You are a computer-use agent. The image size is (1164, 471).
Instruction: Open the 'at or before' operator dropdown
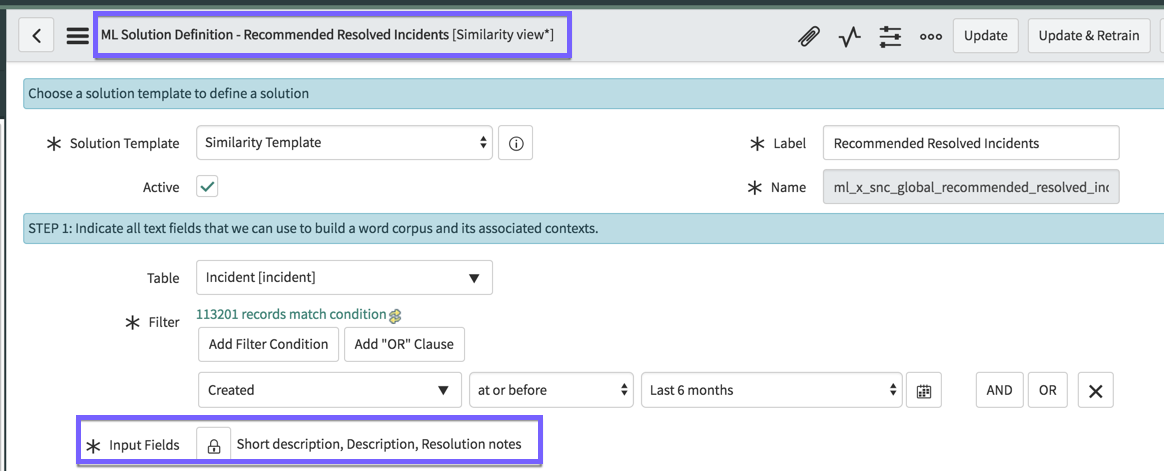[552, 390]
